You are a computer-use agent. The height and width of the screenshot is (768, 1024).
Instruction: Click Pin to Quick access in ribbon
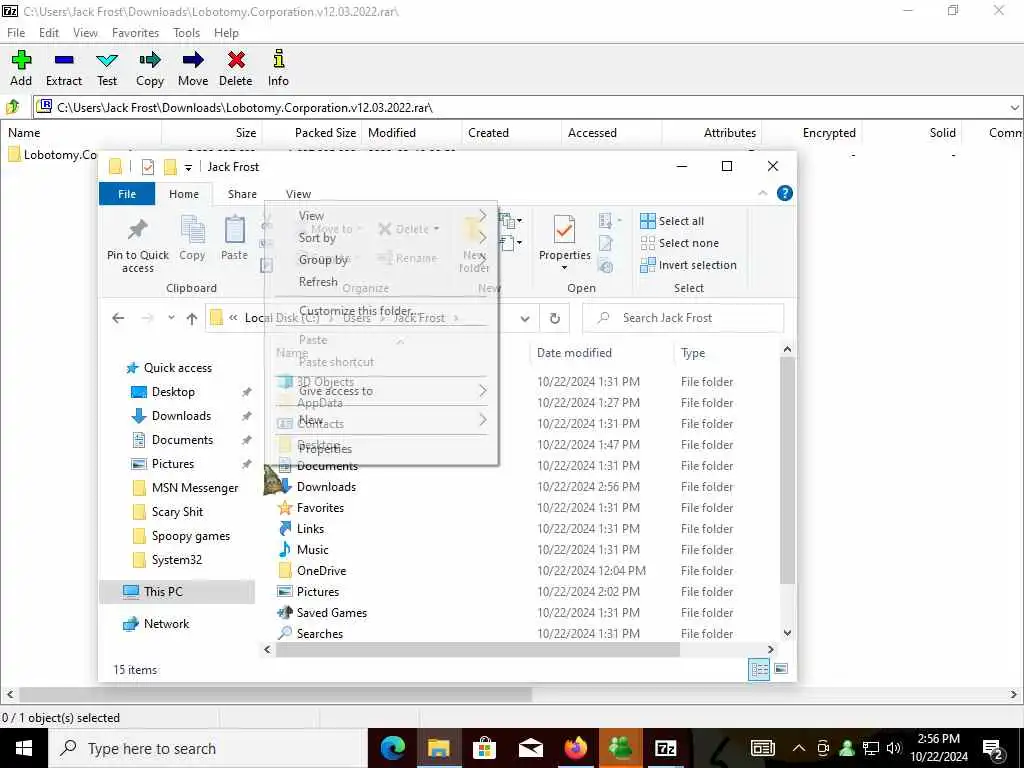[138, 245]
